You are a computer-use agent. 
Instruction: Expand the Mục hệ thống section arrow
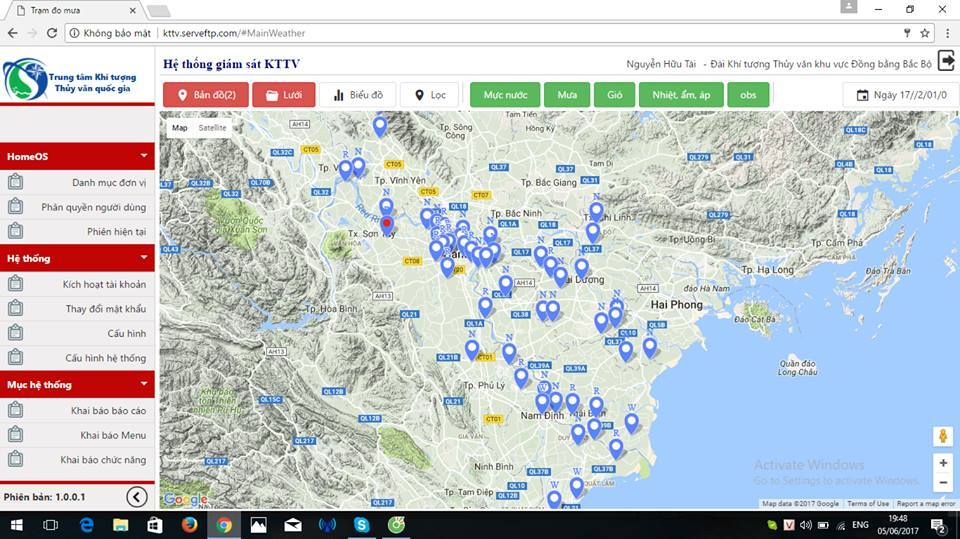[144, 384]
